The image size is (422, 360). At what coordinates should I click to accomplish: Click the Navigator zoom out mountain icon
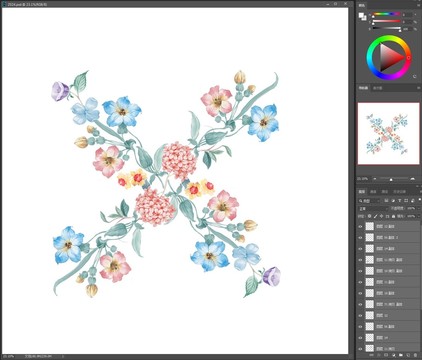[x=374, y=179]
